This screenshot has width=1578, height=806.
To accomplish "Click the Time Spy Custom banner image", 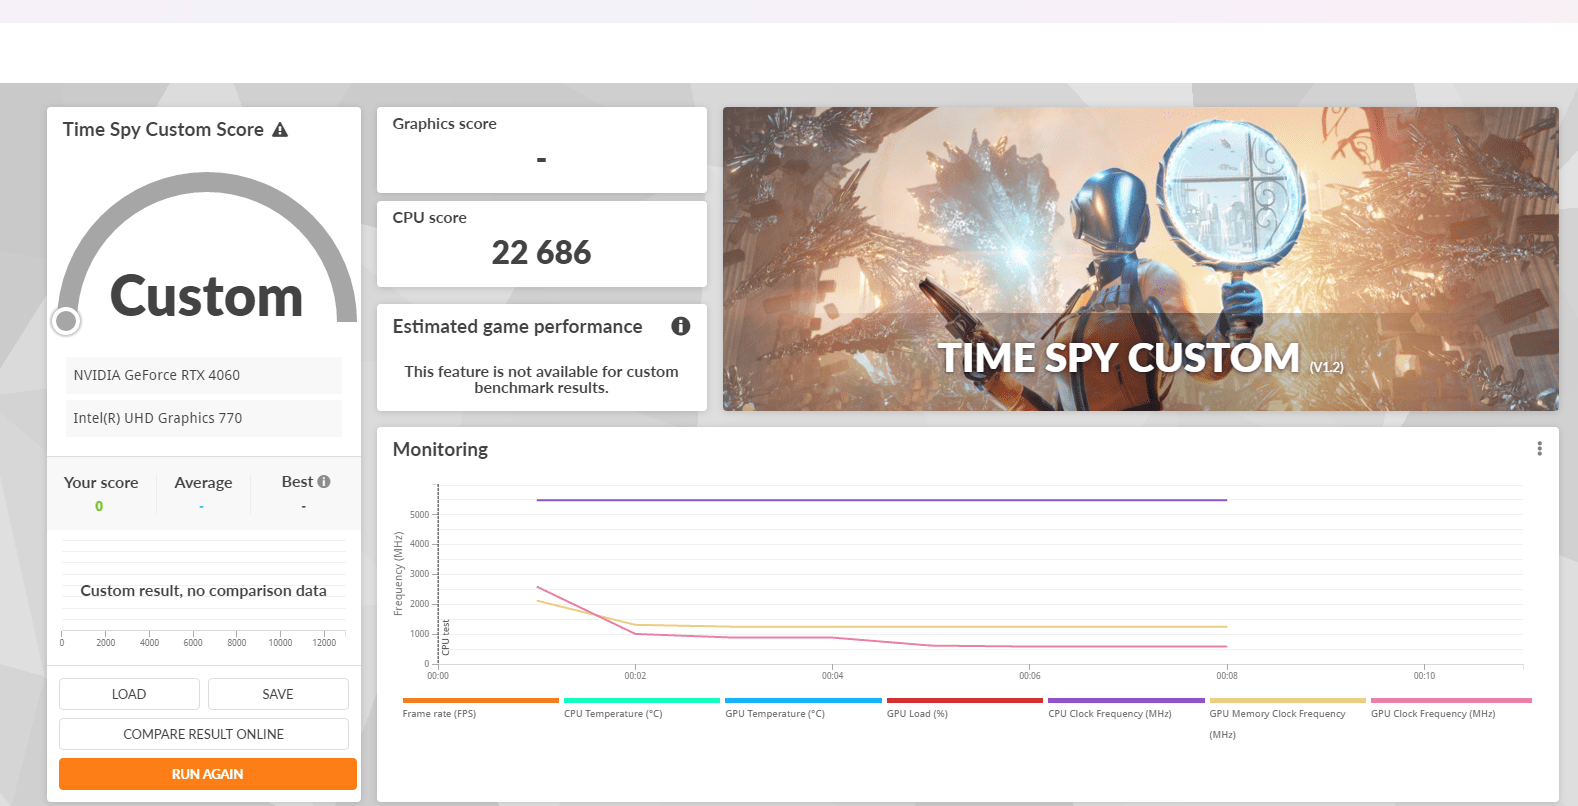I will click(1140, 259).
